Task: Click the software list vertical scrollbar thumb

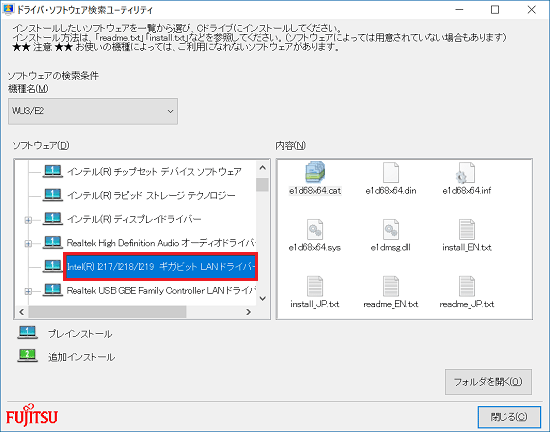Action: point(262,184)
